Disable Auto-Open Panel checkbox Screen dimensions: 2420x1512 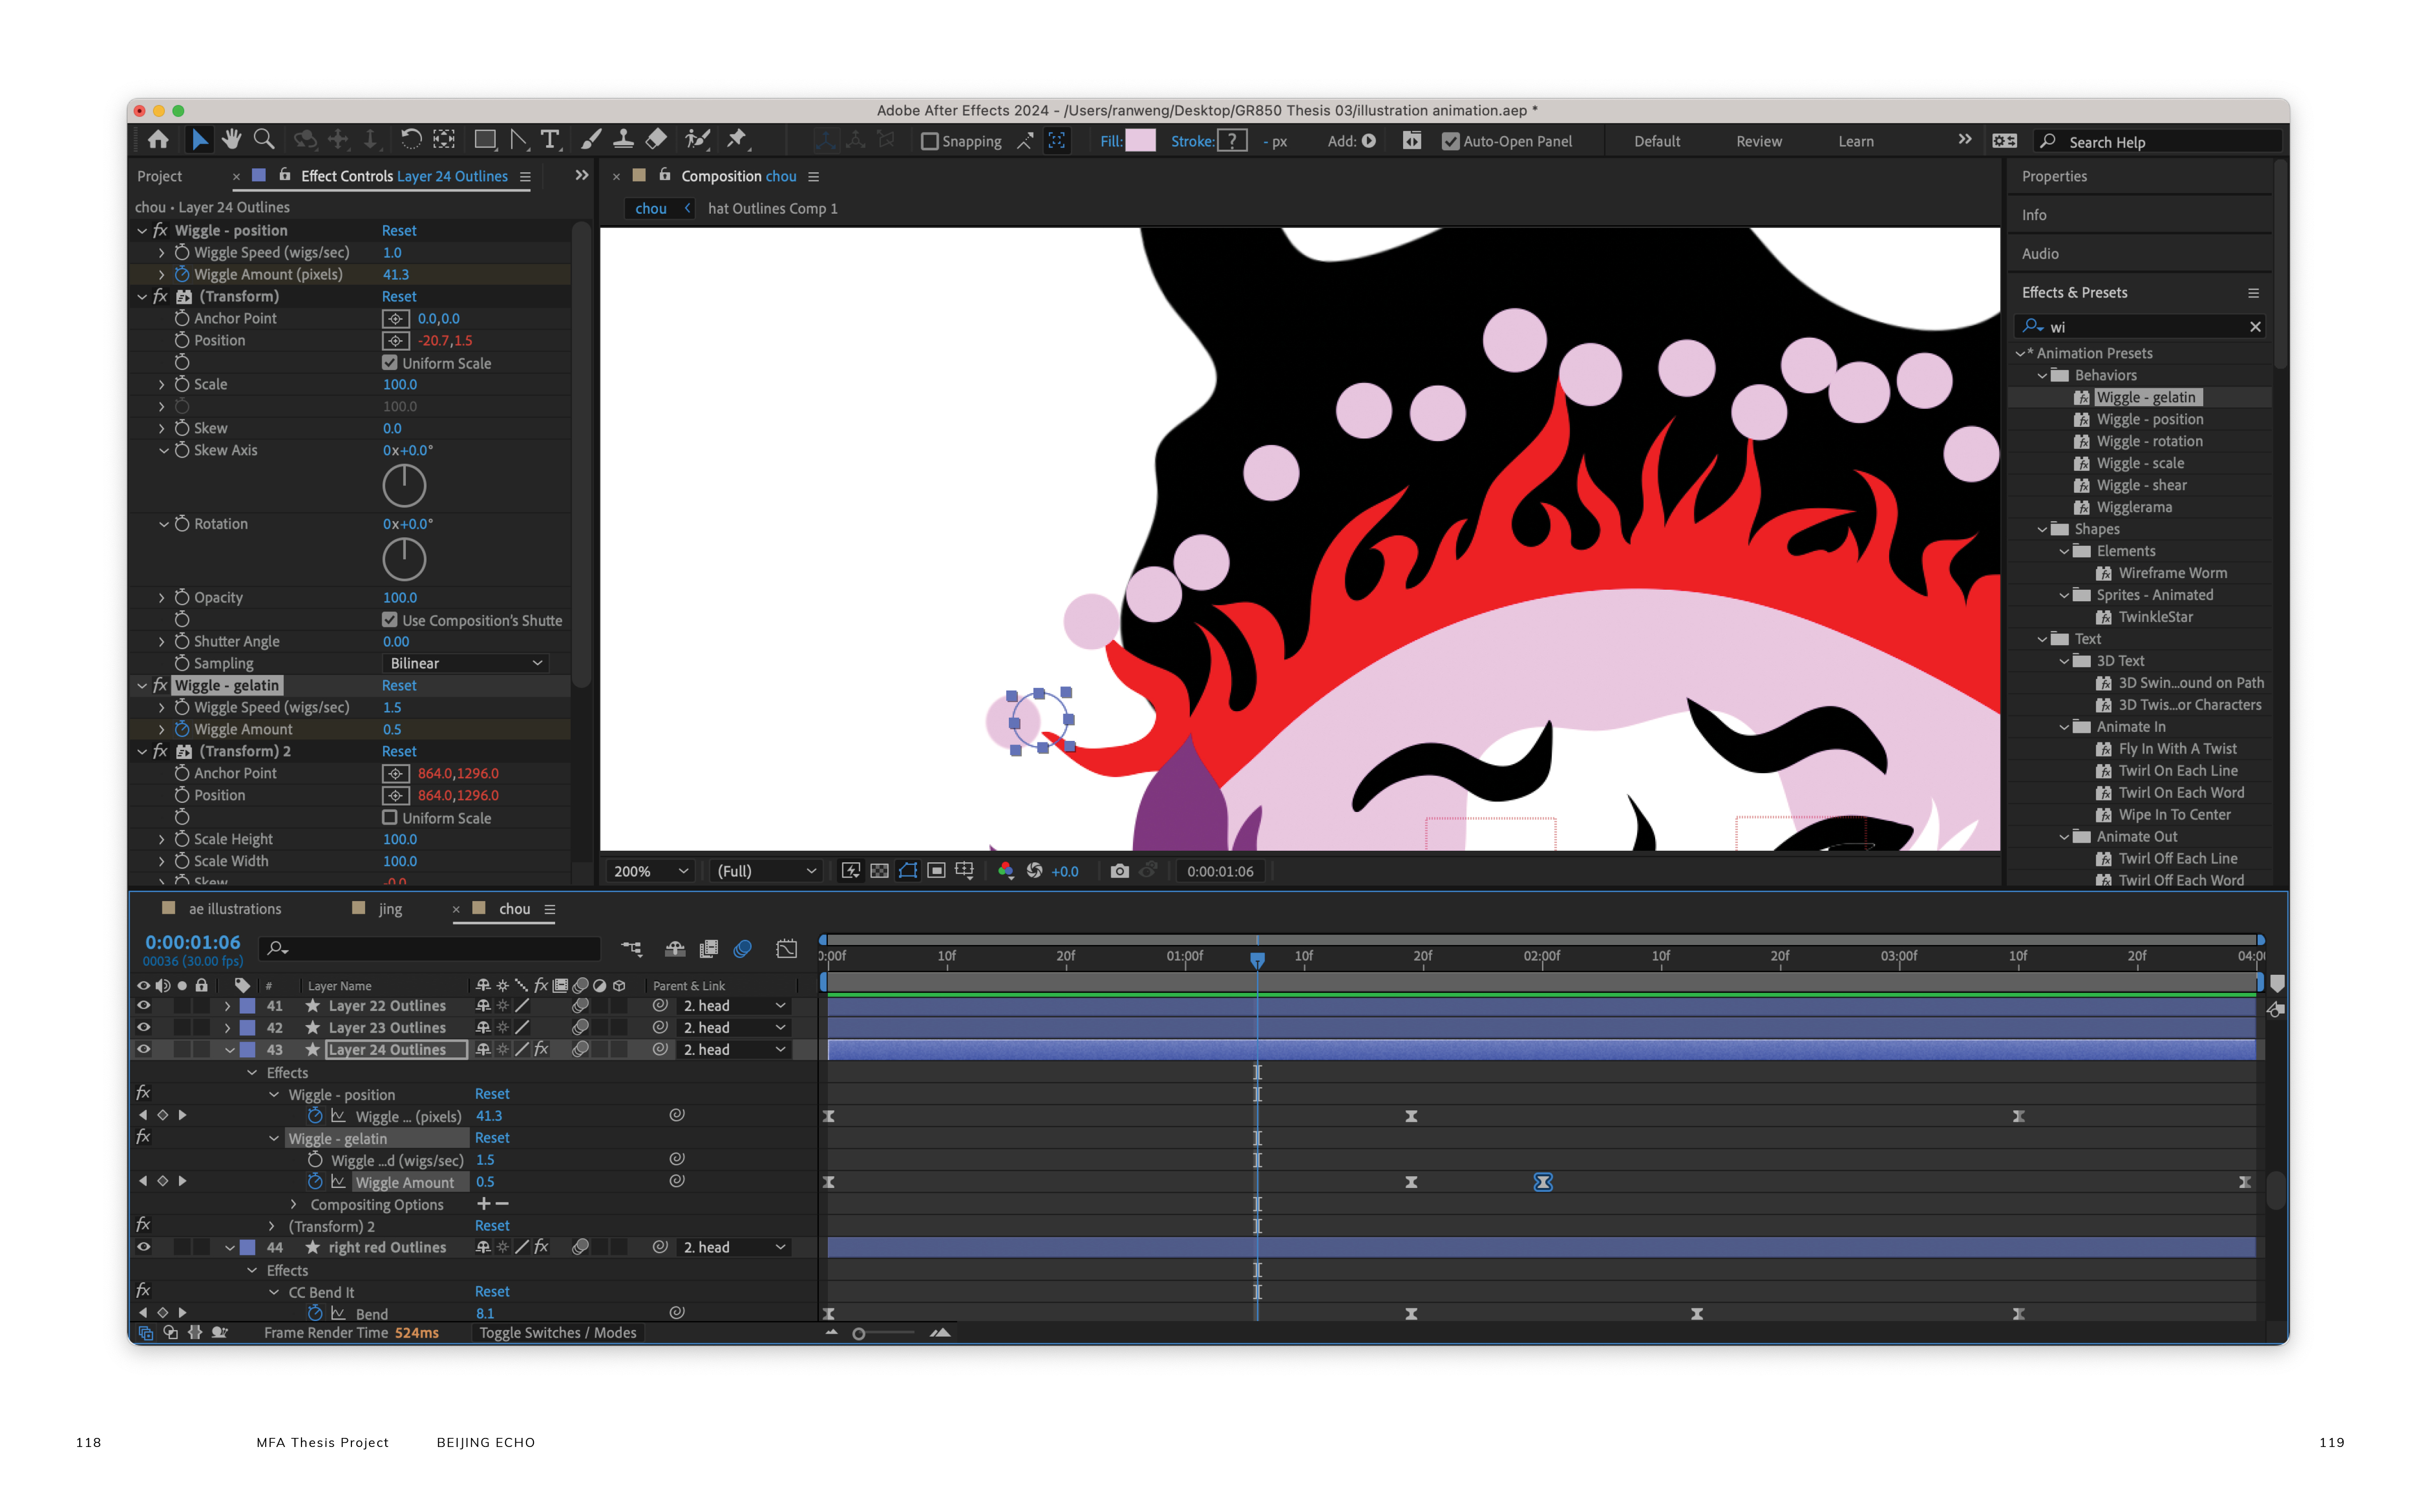tap(1450, 141)
